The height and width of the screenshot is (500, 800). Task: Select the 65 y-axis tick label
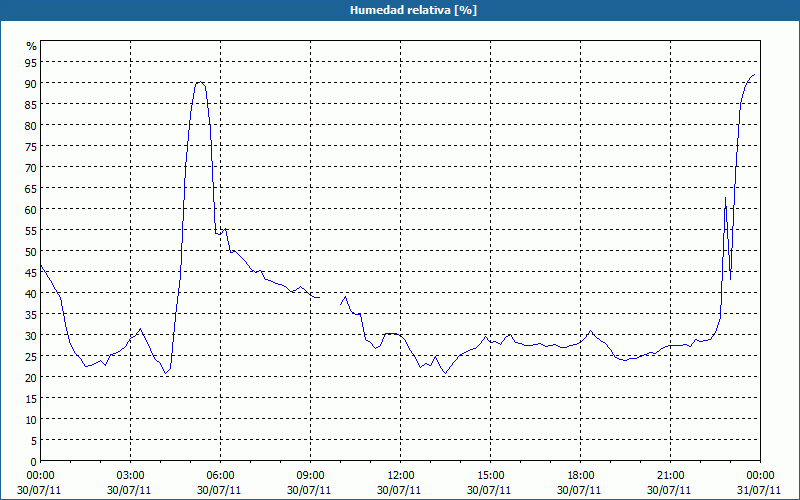click(31, 188)
